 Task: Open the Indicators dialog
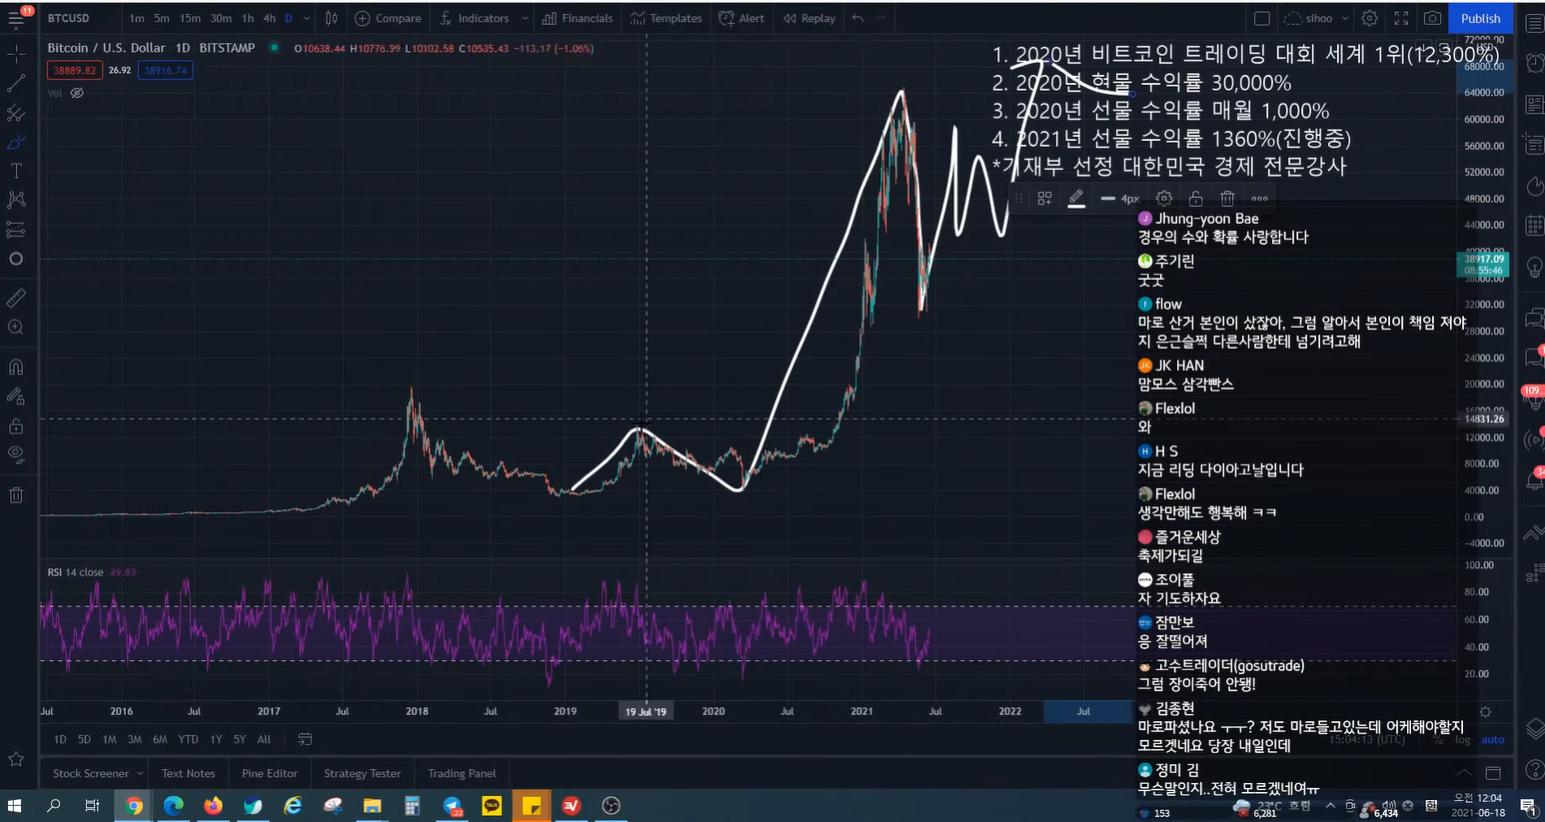[x=475, y=18]
